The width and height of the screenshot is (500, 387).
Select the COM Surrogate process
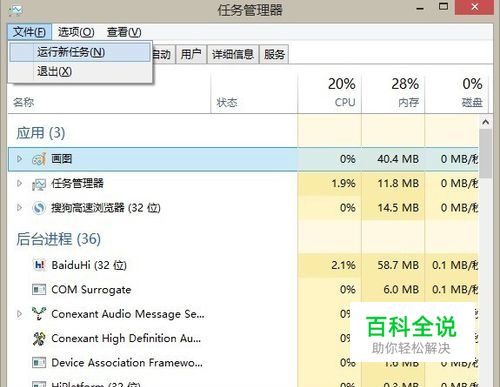click(x=243, y=289)
